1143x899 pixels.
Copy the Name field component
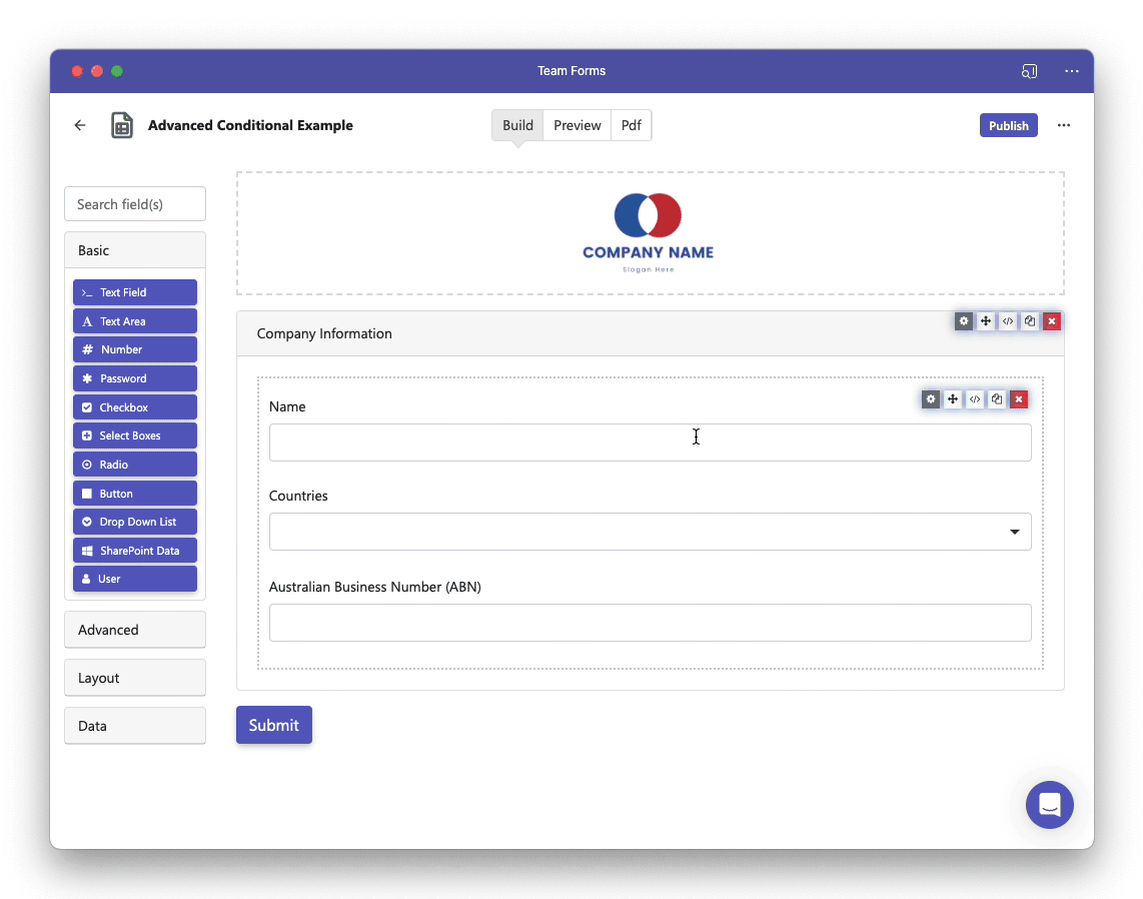click(x=996, y=399)
